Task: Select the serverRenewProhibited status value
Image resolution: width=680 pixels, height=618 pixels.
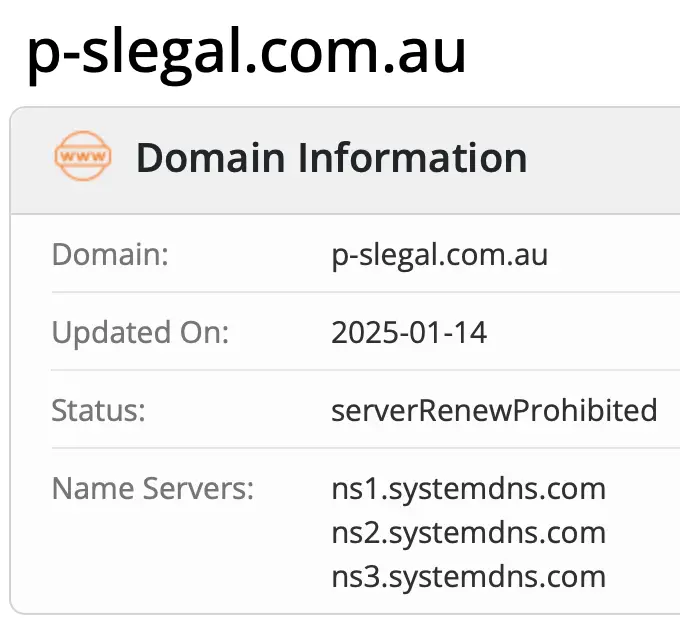Action: [x=494, y=411]
